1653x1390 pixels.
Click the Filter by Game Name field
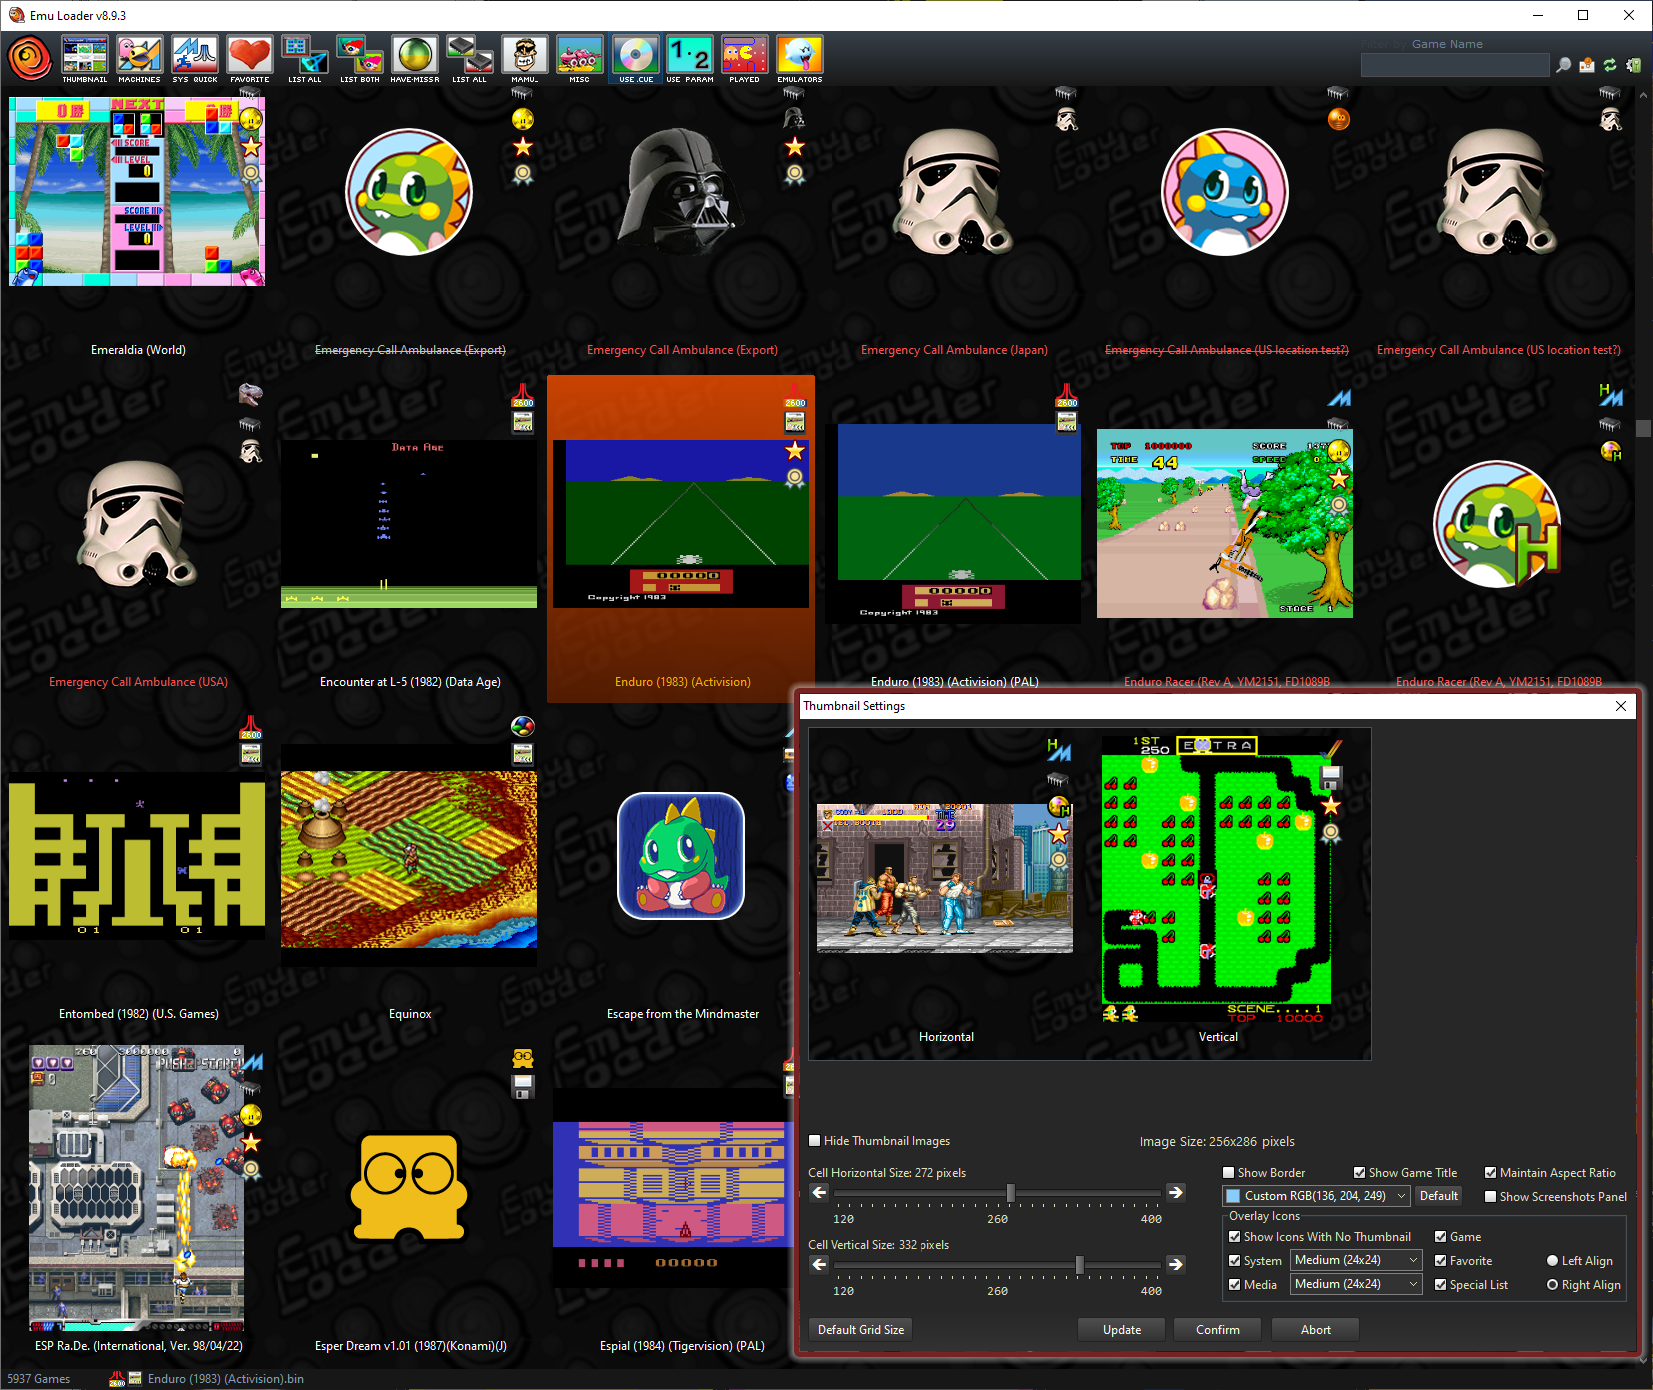tap(1454, 65)
